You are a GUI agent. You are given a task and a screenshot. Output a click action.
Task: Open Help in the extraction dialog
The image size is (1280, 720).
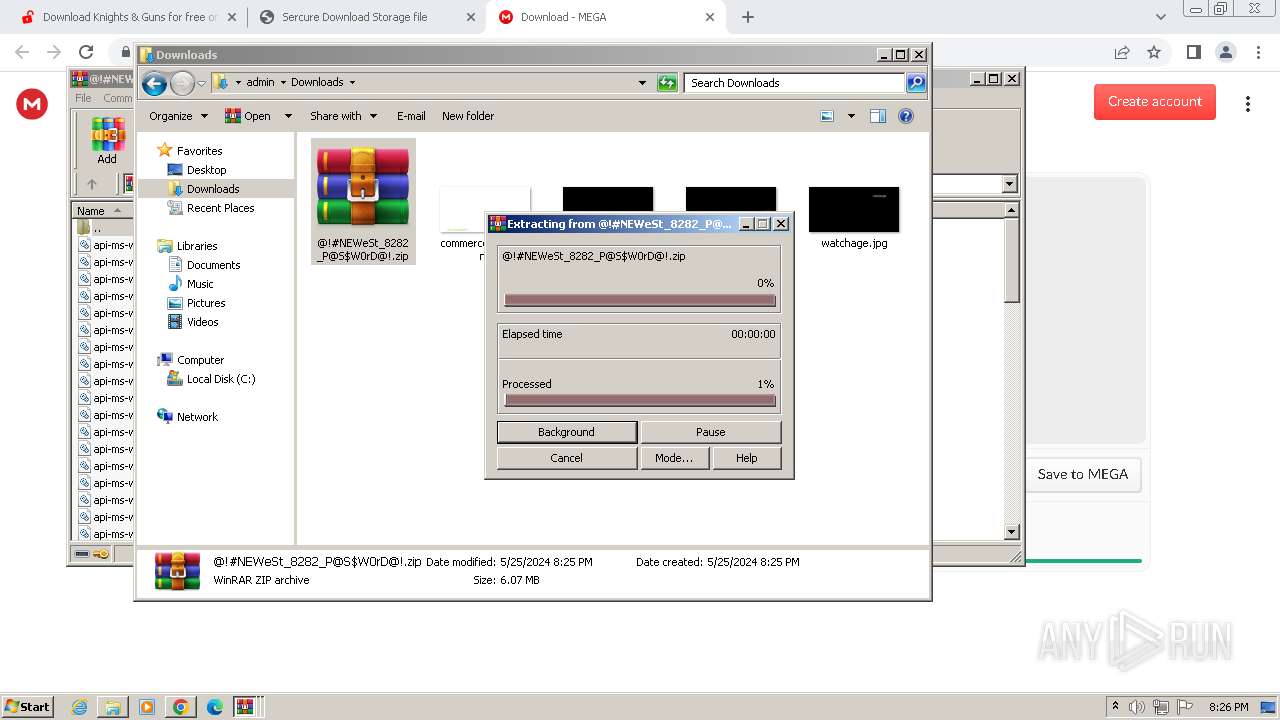click(x=747, y=458)
